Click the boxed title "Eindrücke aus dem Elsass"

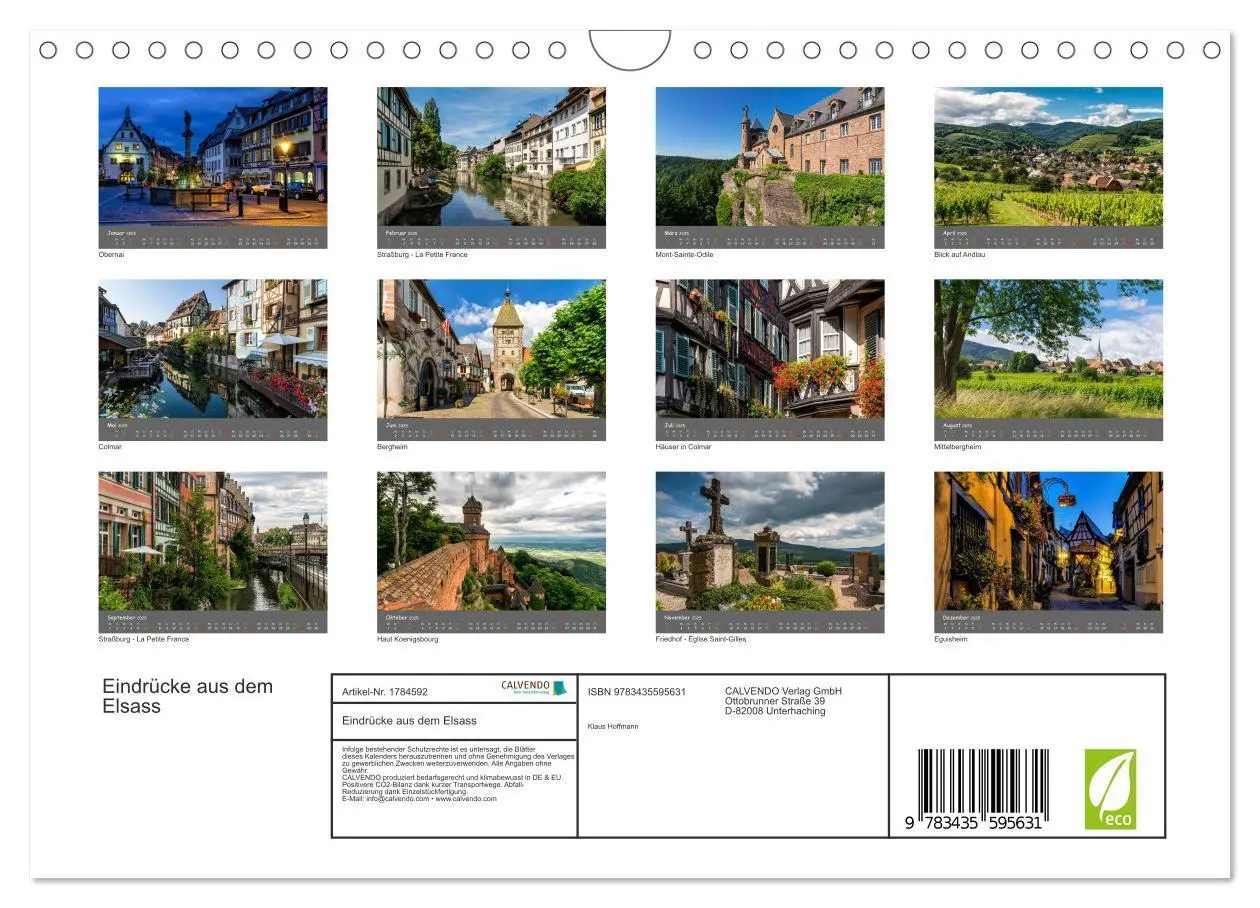click(409, 720)
